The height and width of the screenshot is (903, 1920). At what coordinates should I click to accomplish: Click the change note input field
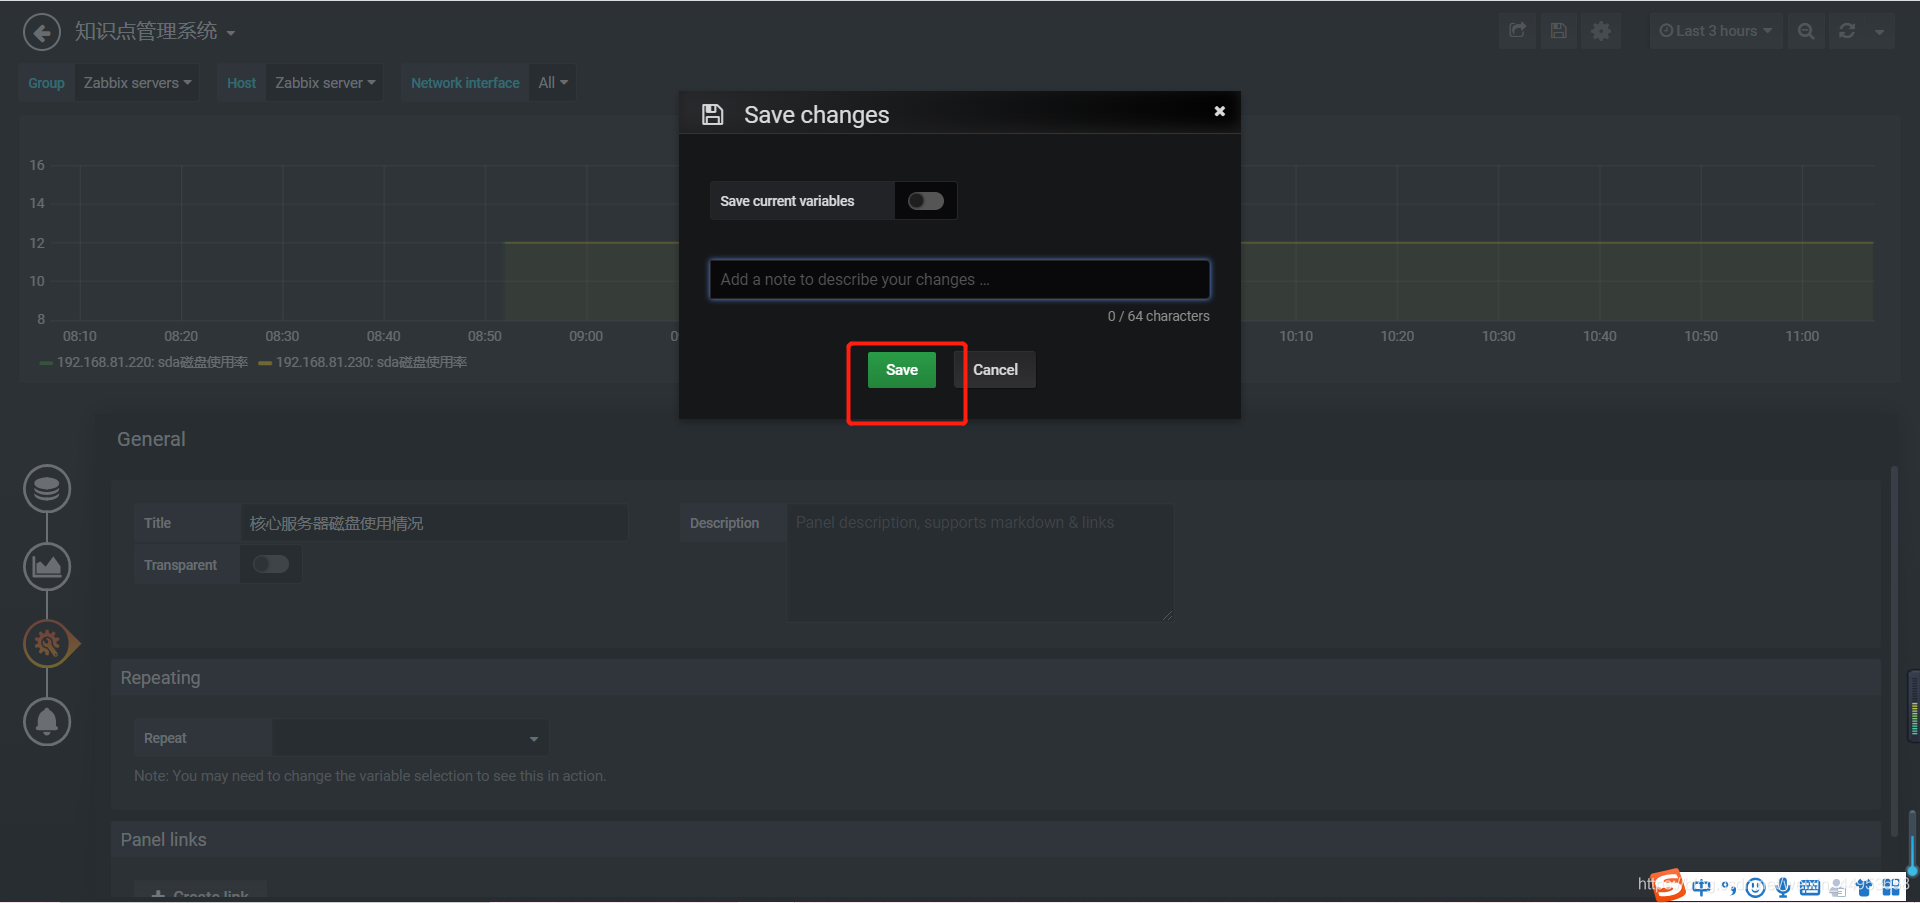pos(960,280)
